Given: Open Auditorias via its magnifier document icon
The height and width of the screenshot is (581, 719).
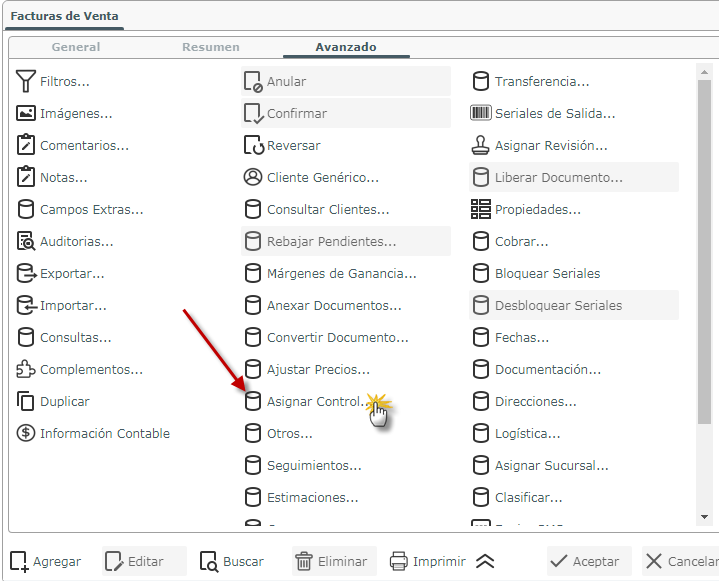Looking at the screenshot, I should [26, 241].
